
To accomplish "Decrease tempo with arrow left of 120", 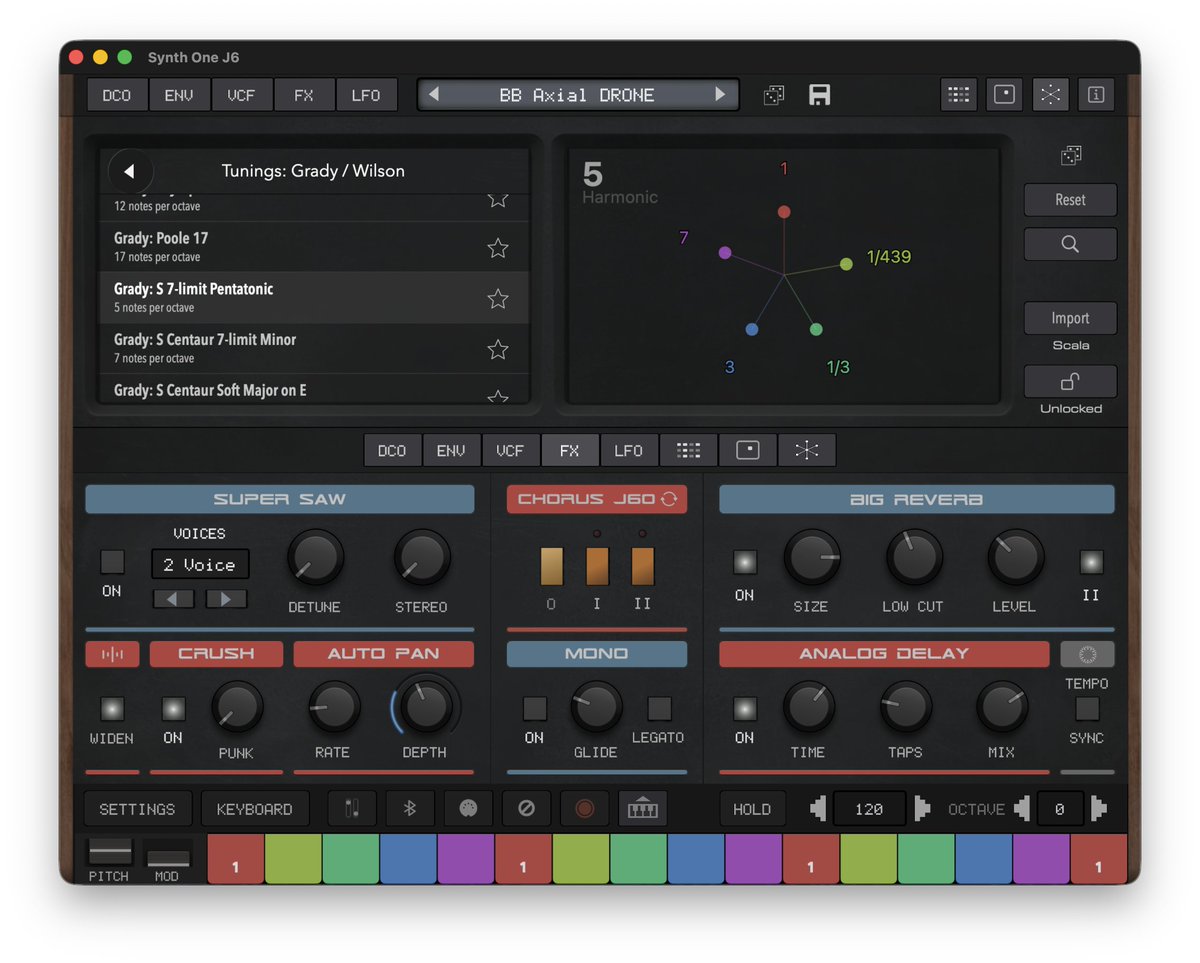I will click(x=818, y=809).
